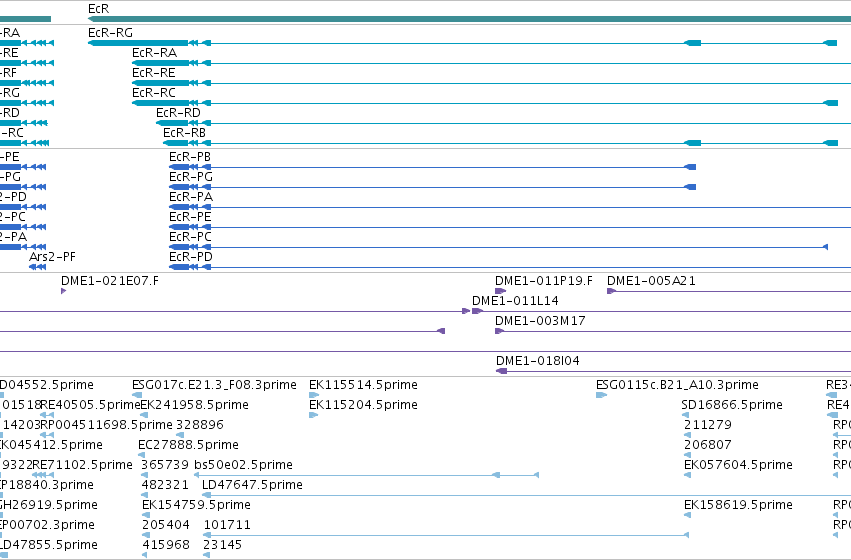Click the EK158619.5prime EST label
The width and height of the screenshot is (851, 560).
tap(738, 506)
